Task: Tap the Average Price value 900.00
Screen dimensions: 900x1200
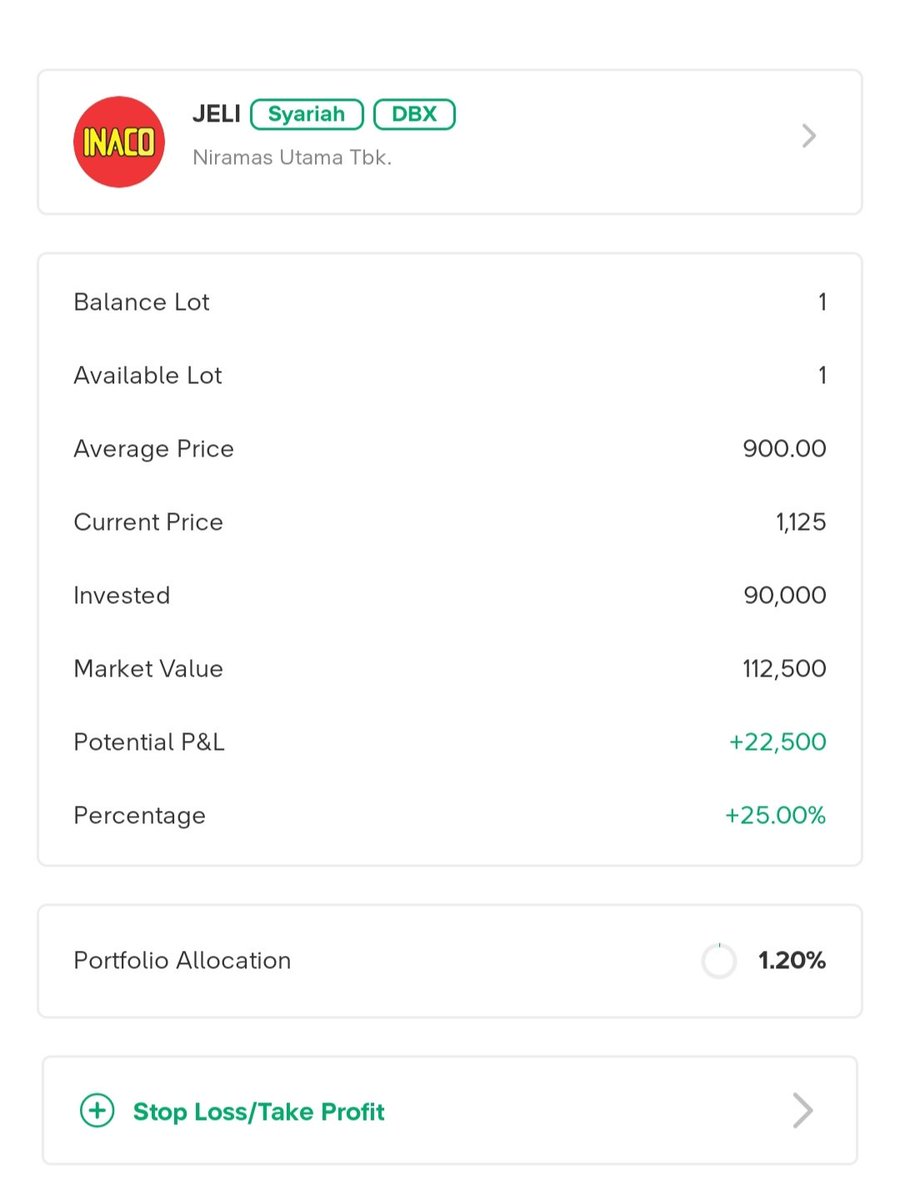Action: 785,449
